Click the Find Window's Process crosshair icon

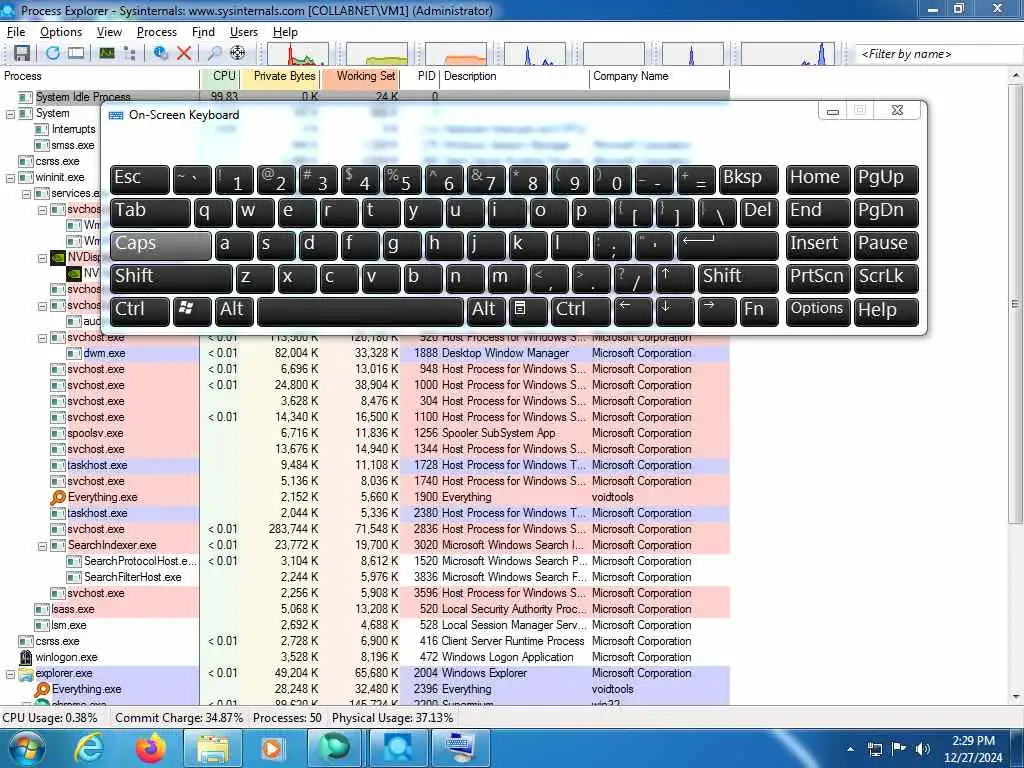coord(238,54)
